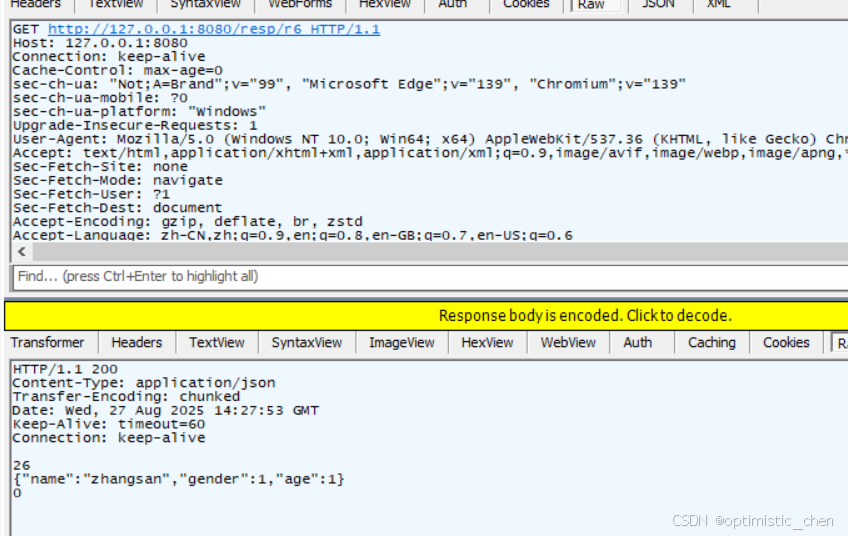The height and width of the screenshot is (536, 848).
Task: Click 'Sec-Fetch-Mode: navigate' line
Action: pyautogui.click(x=117, y=180)
